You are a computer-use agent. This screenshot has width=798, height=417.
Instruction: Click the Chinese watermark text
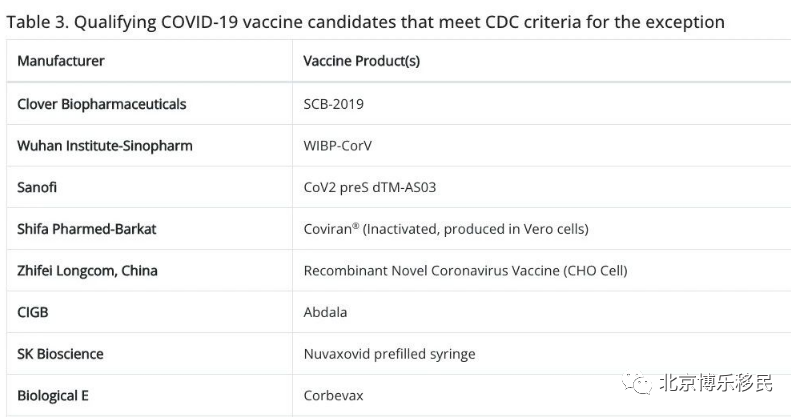click(x=716, y=383)
